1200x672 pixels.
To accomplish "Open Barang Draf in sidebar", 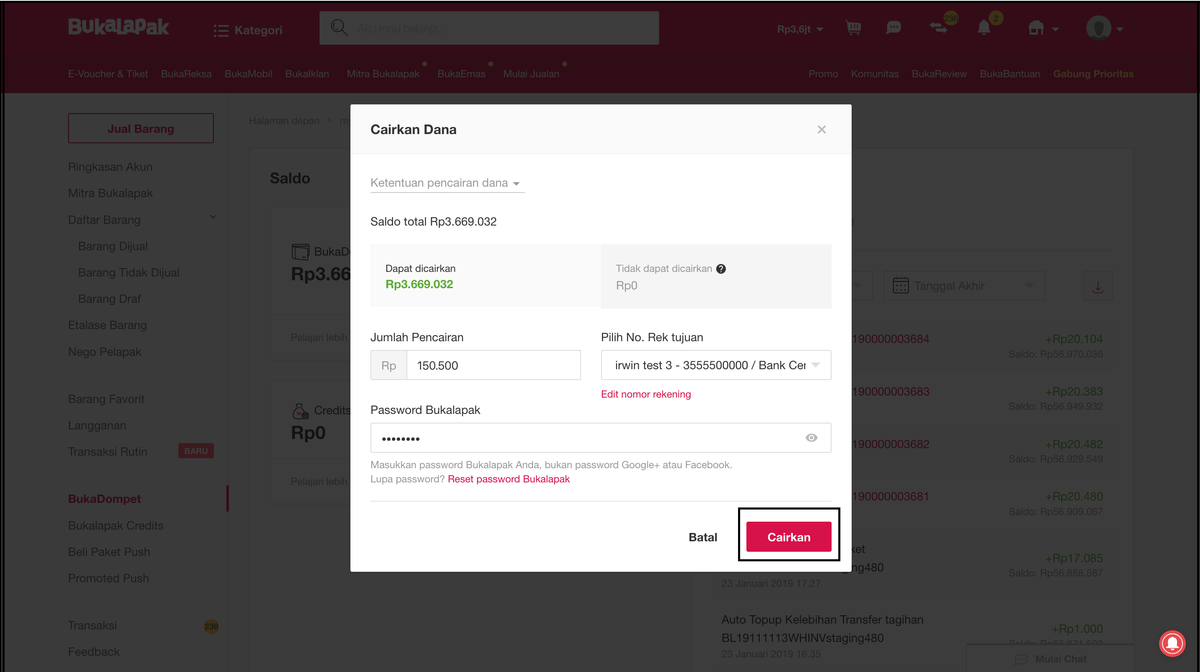I will click(x=109, y=299).
